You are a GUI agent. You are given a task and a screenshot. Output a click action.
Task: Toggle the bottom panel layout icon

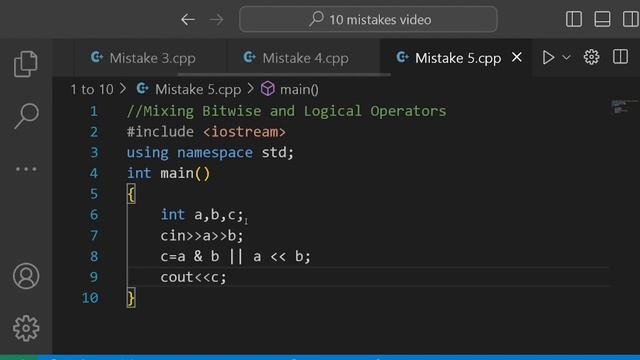click(602, 19)
